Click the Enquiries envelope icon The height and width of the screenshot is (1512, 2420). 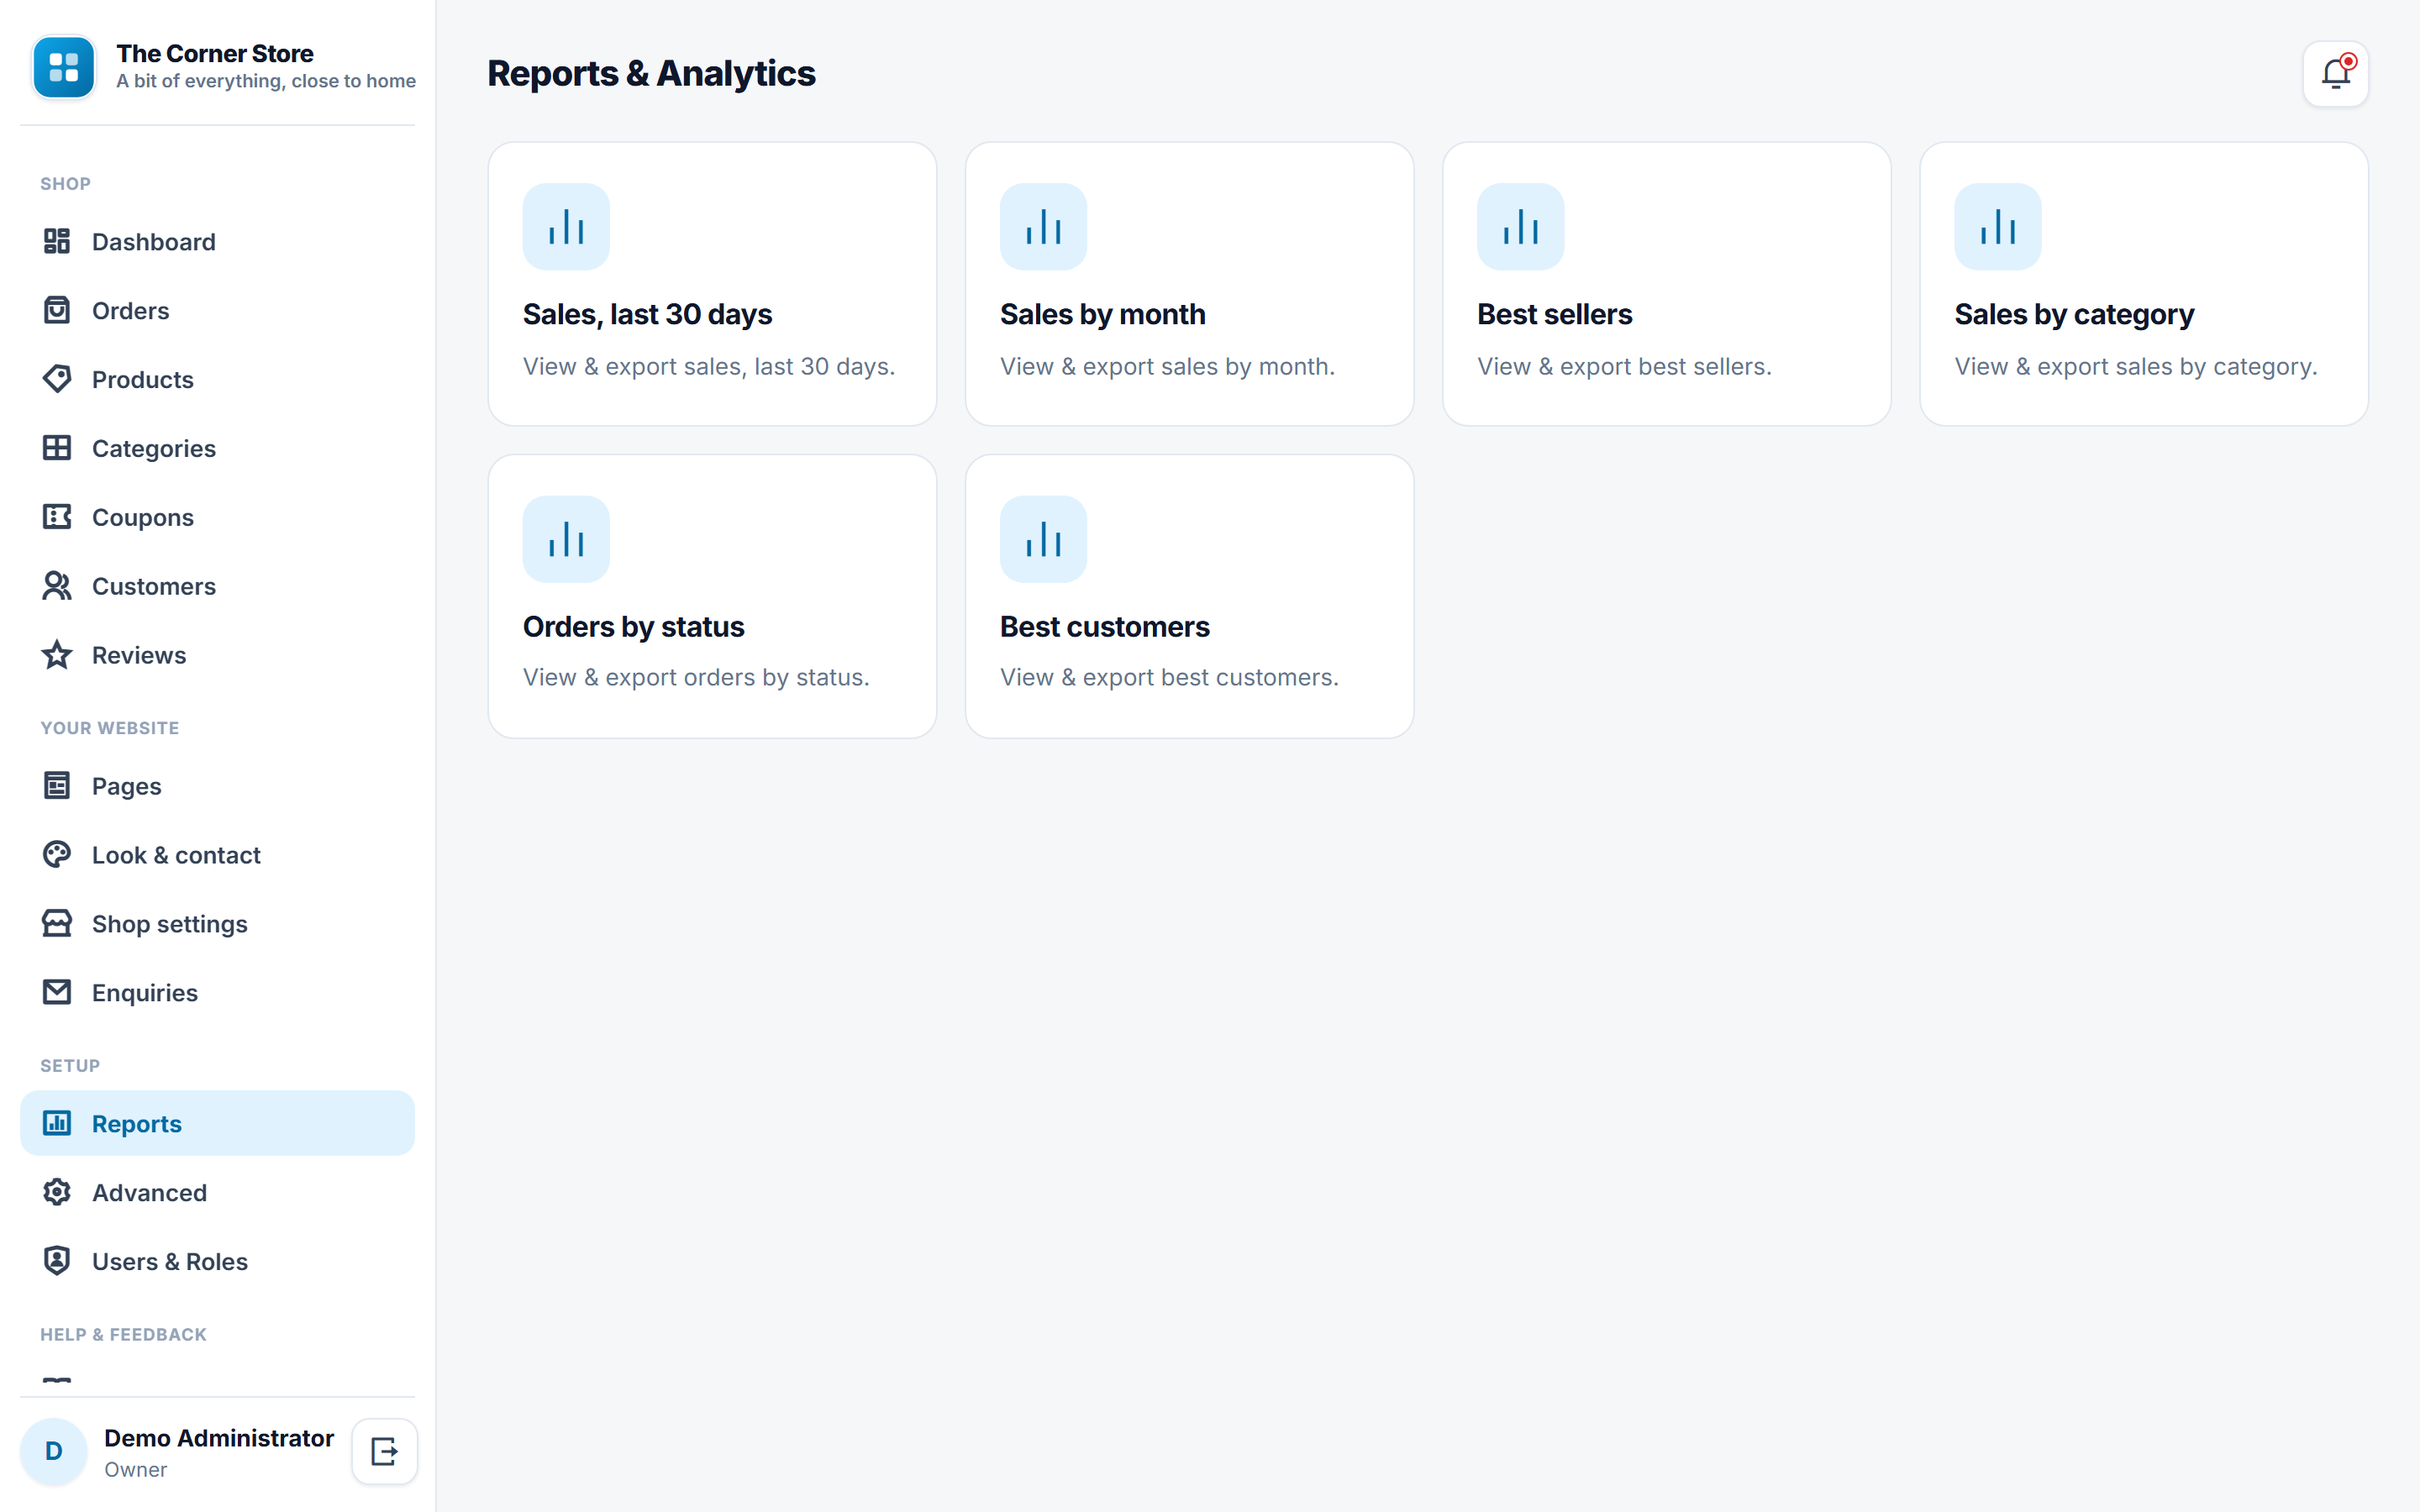point(57,992)
